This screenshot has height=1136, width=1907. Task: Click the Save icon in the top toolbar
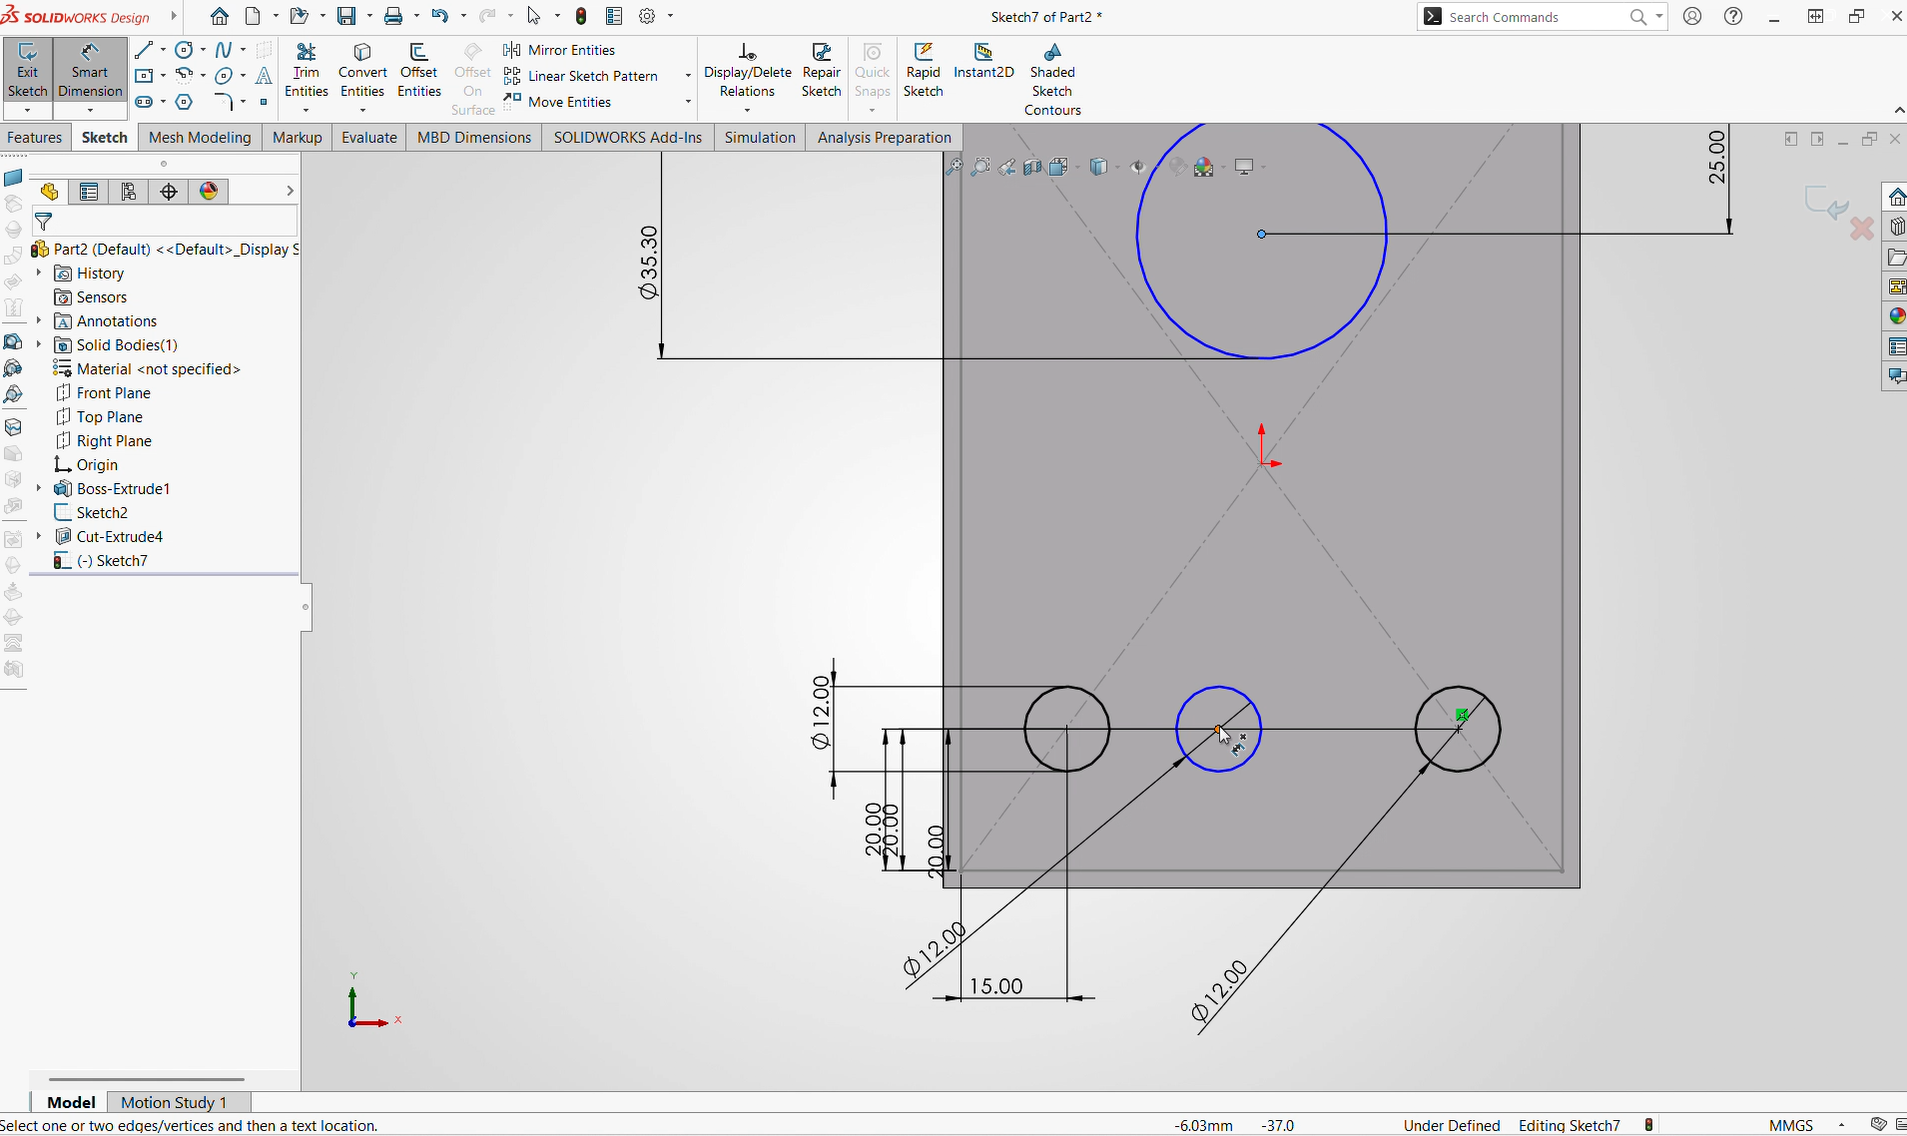pyautogui.click(x=346, y=16)
